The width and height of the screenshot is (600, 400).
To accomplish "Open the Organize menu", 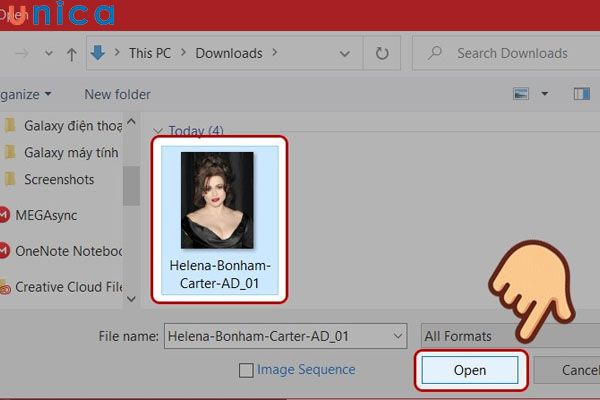I will point(25,94).
